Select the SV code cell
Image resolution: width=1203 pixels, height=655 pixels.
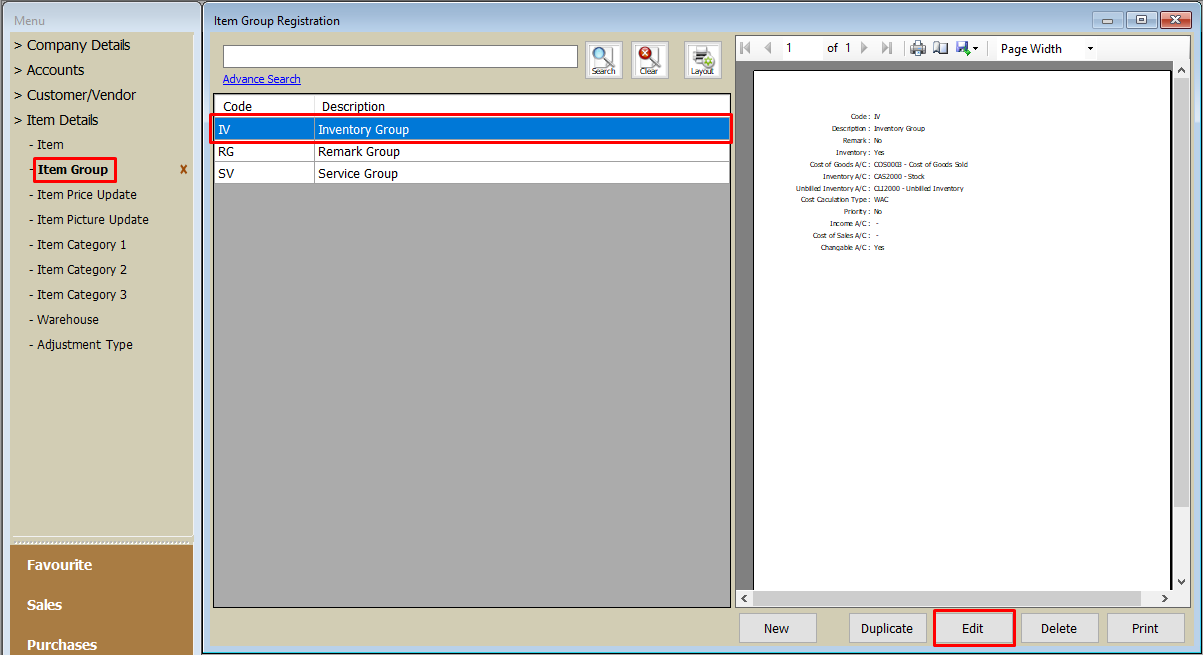[x=264, y=174]
